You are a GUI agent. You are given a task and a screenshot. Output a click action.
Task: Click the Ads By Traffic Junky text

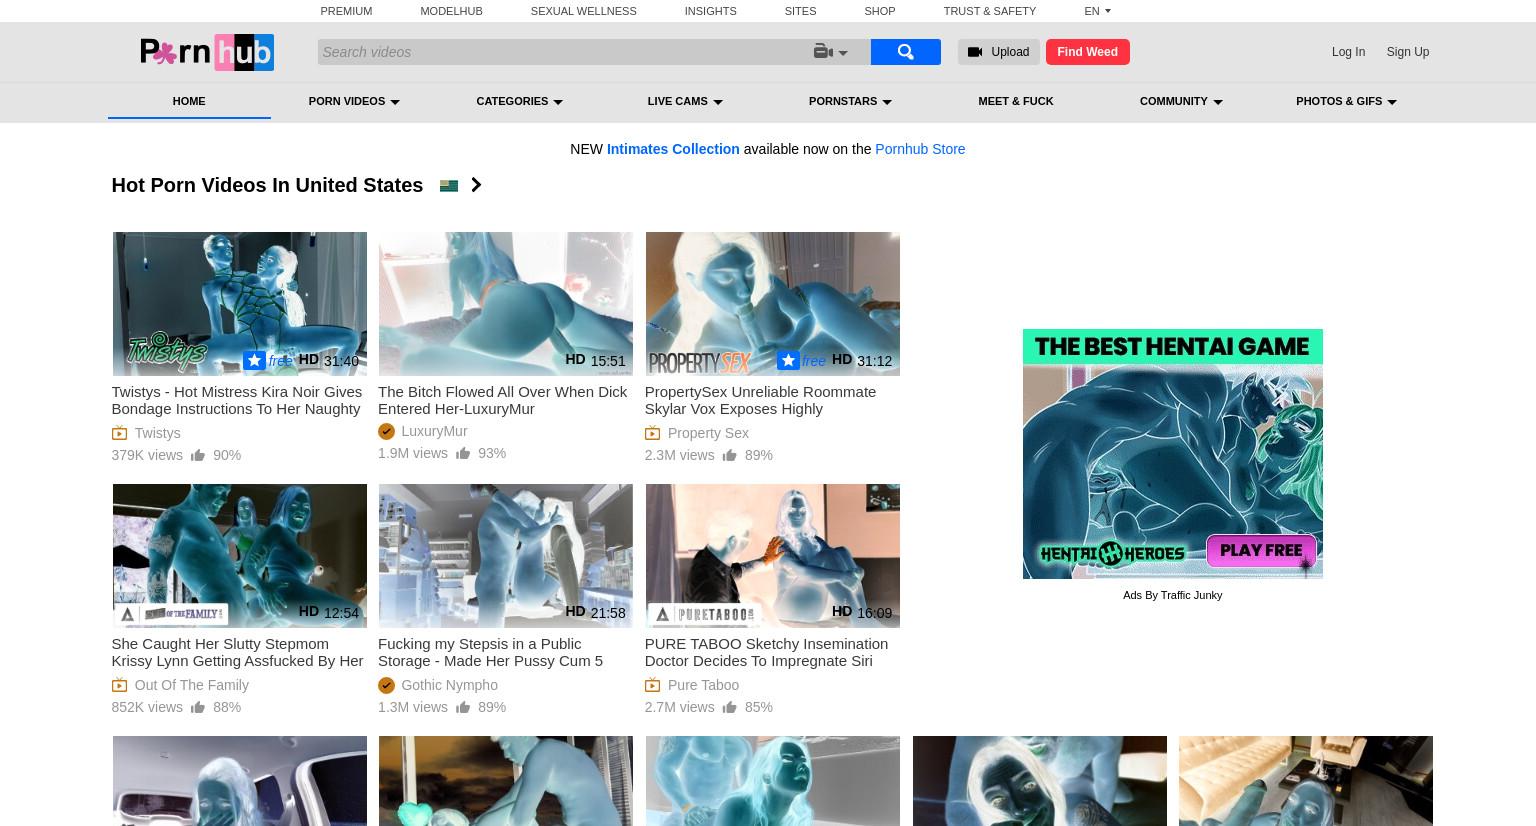click(1172, 595)
